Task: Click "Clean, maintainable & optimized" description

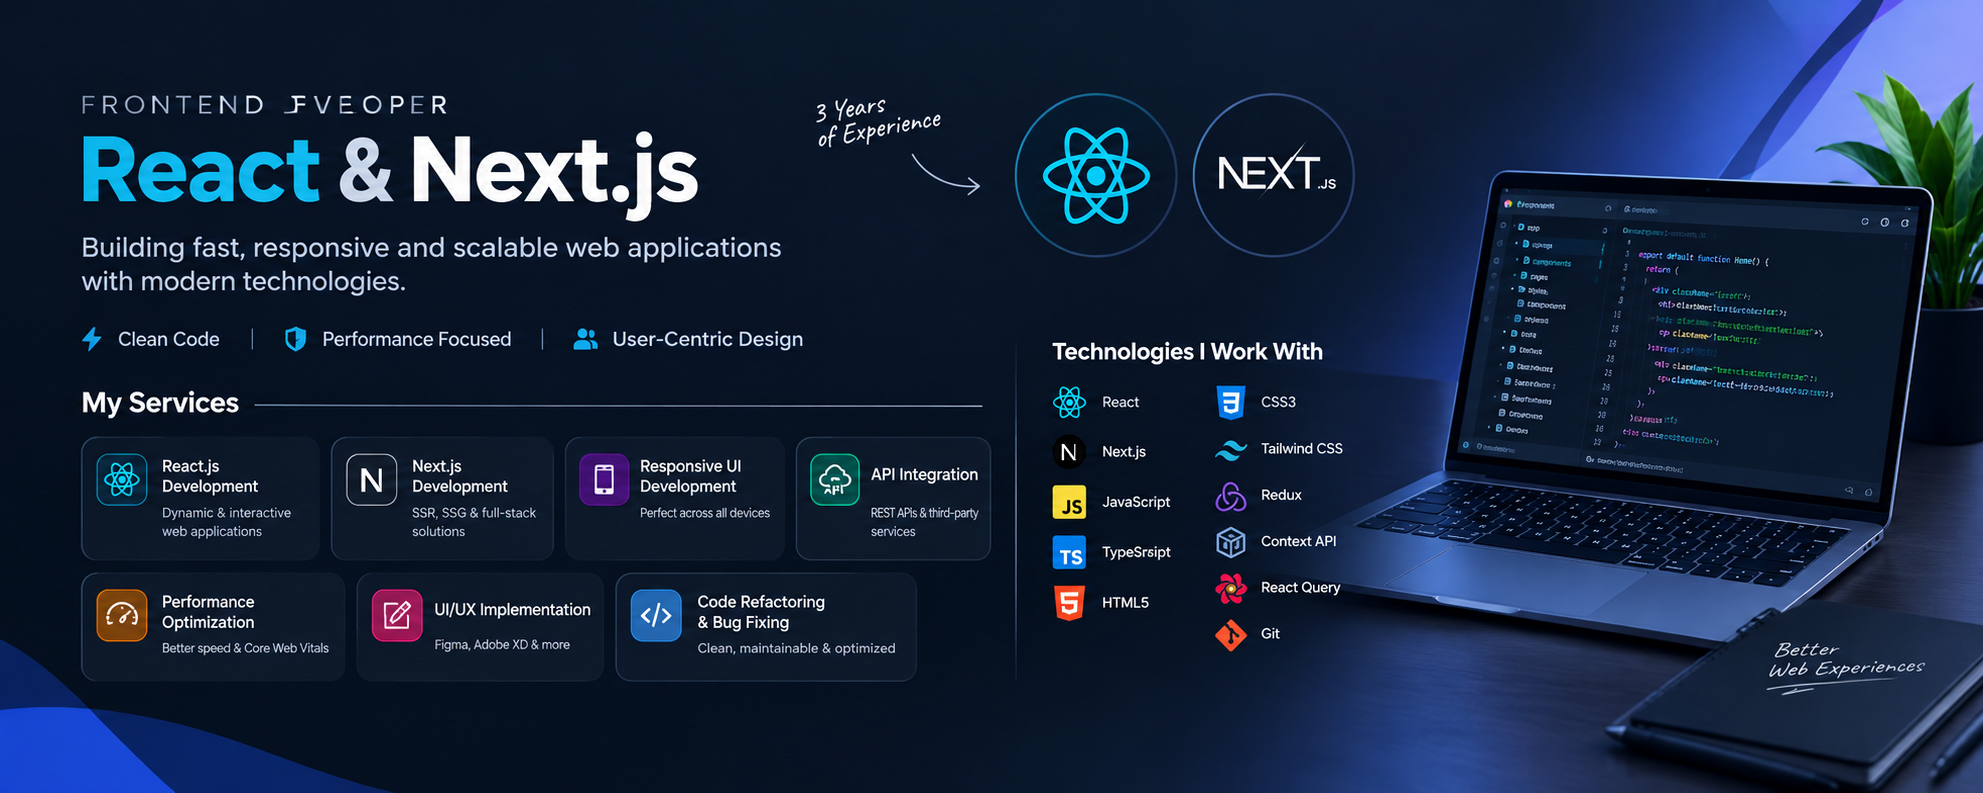Action: 796,648
